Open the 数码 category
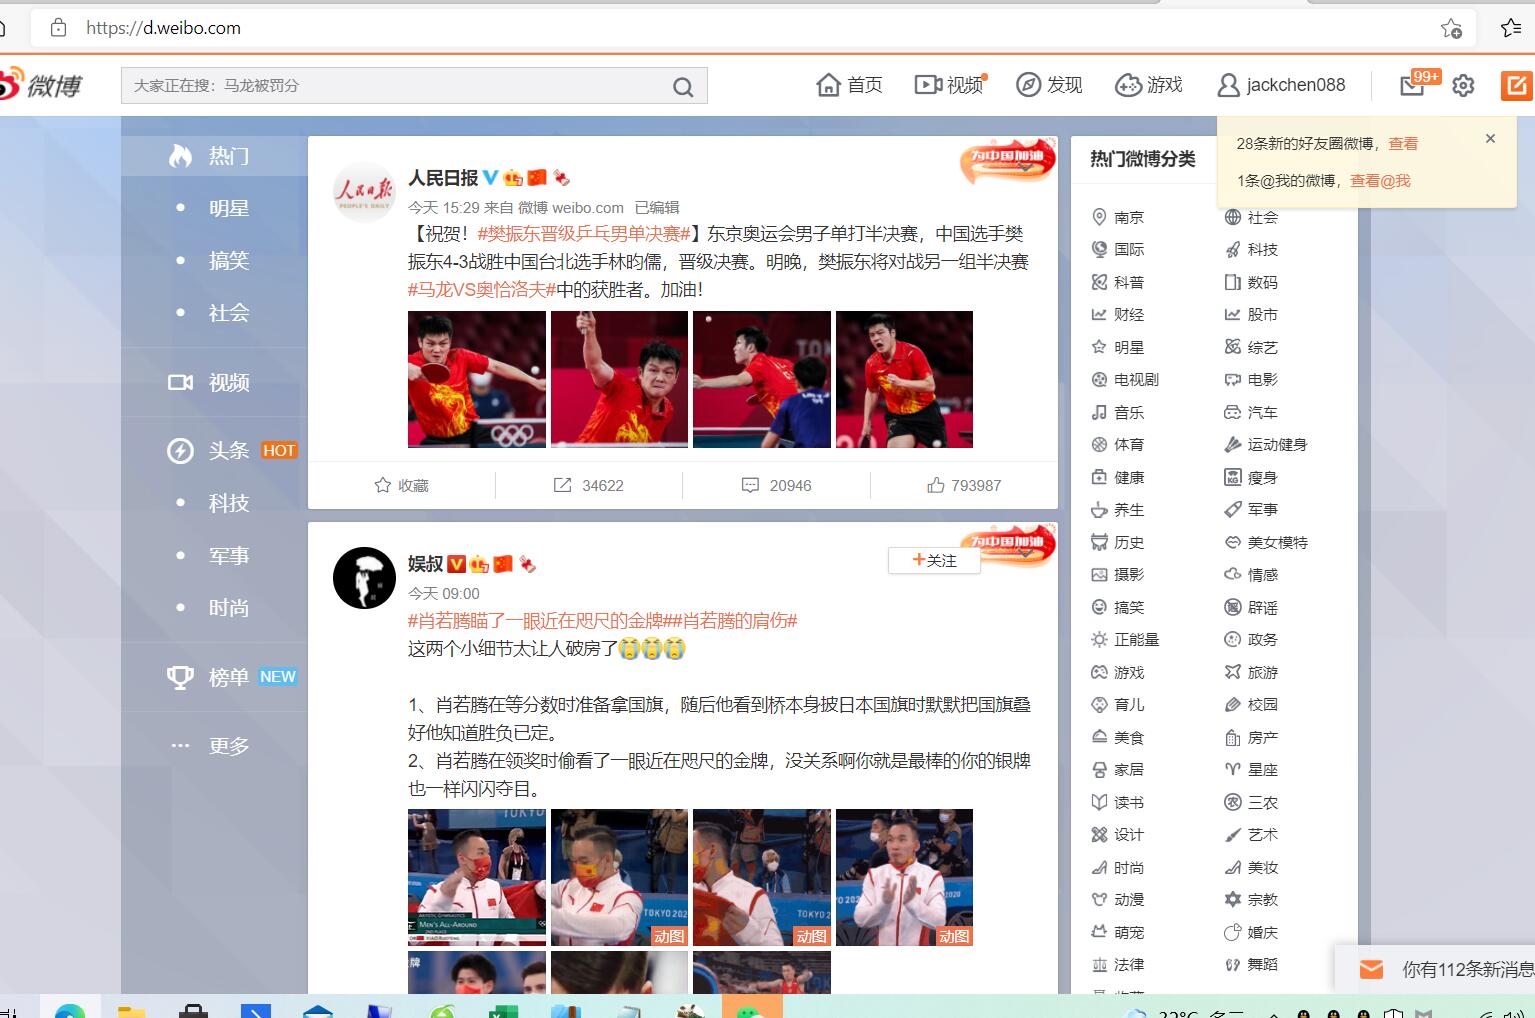This screenshot has width=1535, height=1018. tap(1251, 282)
